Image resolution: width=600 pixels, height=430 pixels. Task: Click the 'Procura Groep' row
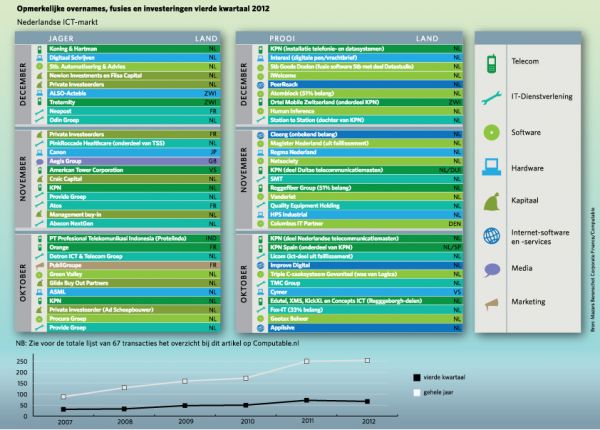coord(134,319)
